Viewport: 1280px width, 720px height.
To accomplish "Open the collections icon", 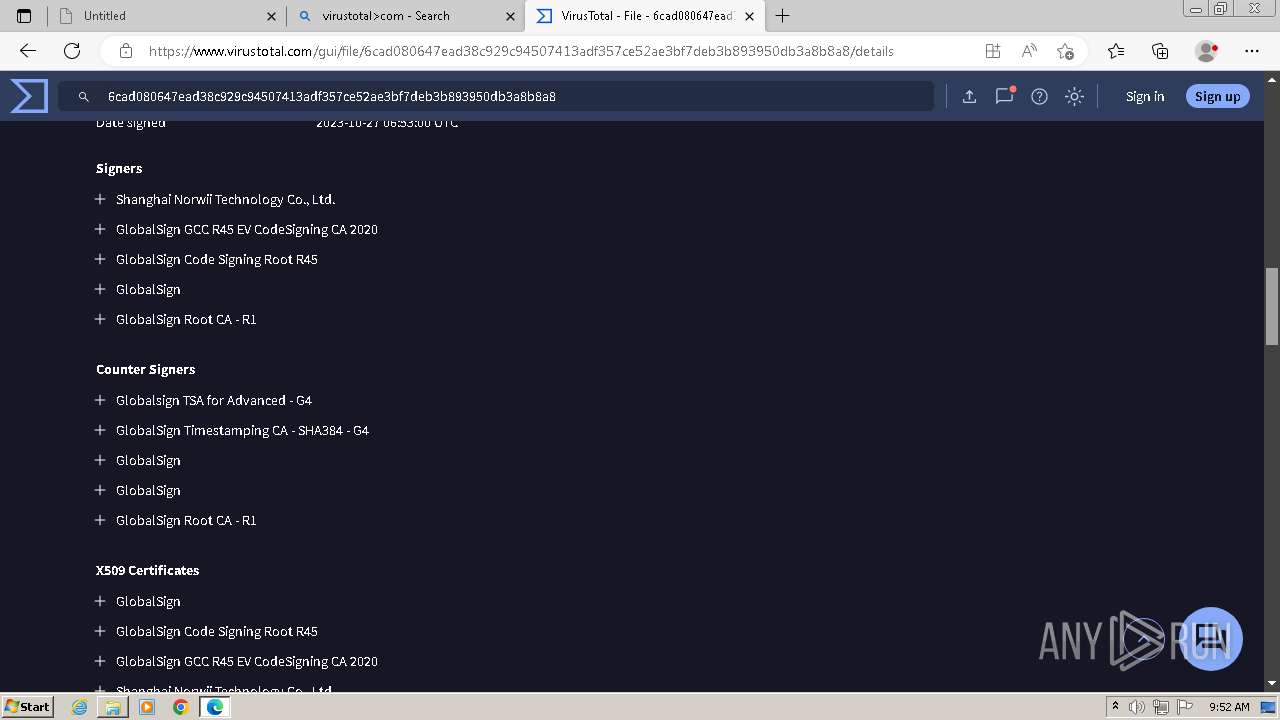I will [1160, 51].
